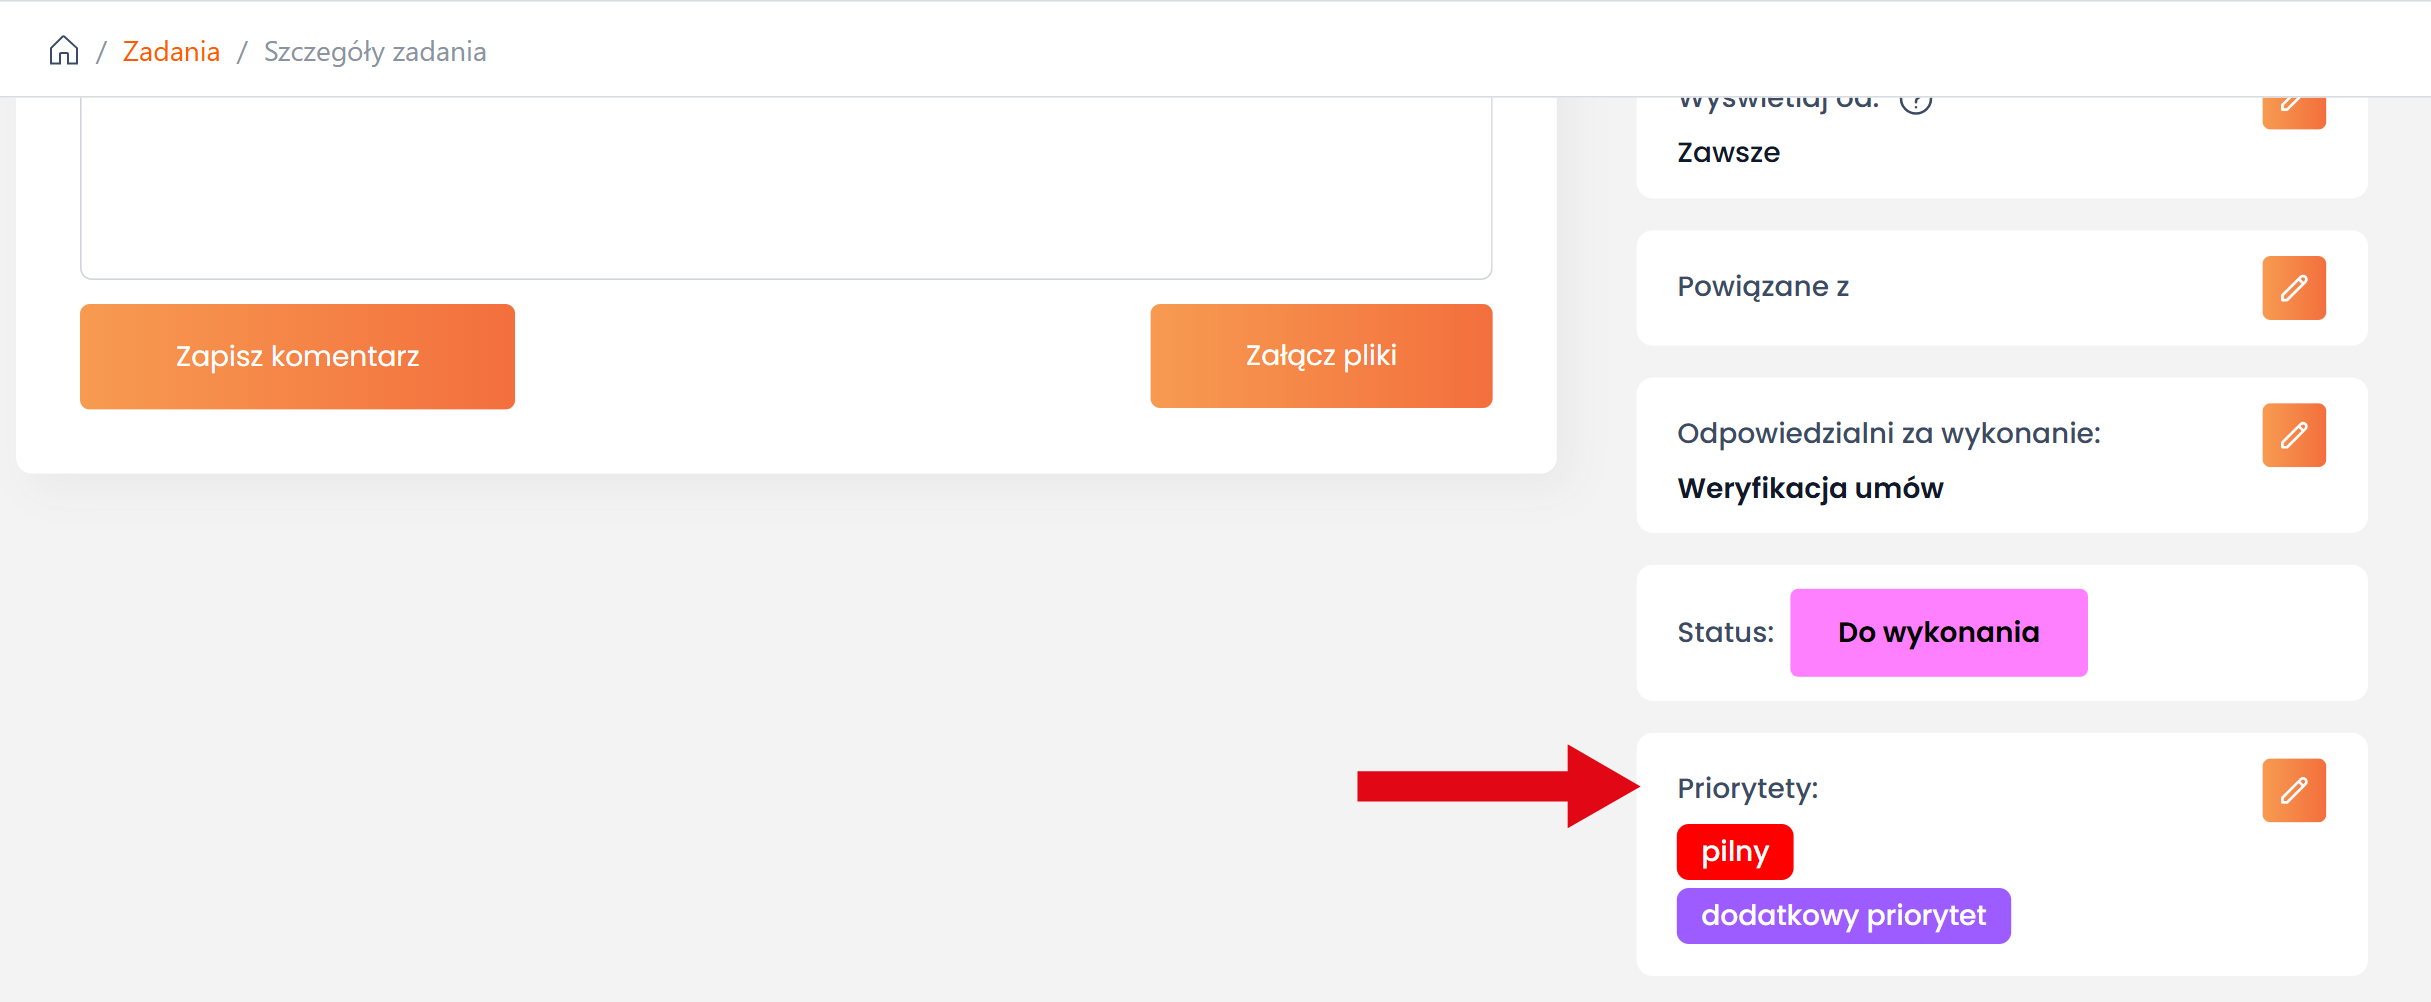Click the Status label

click(1725, 633)
